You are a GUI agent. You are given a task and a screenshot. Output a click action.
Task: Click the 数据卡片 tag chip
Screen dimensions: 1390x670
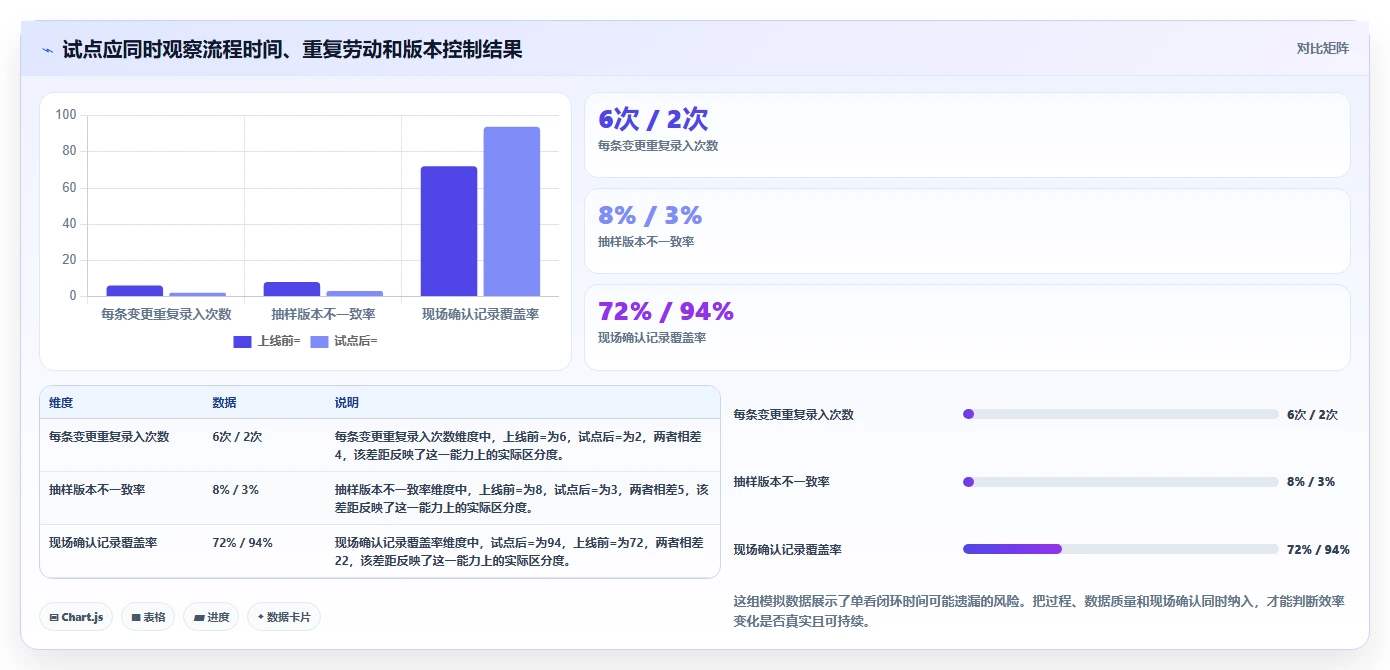coord(284,617)
